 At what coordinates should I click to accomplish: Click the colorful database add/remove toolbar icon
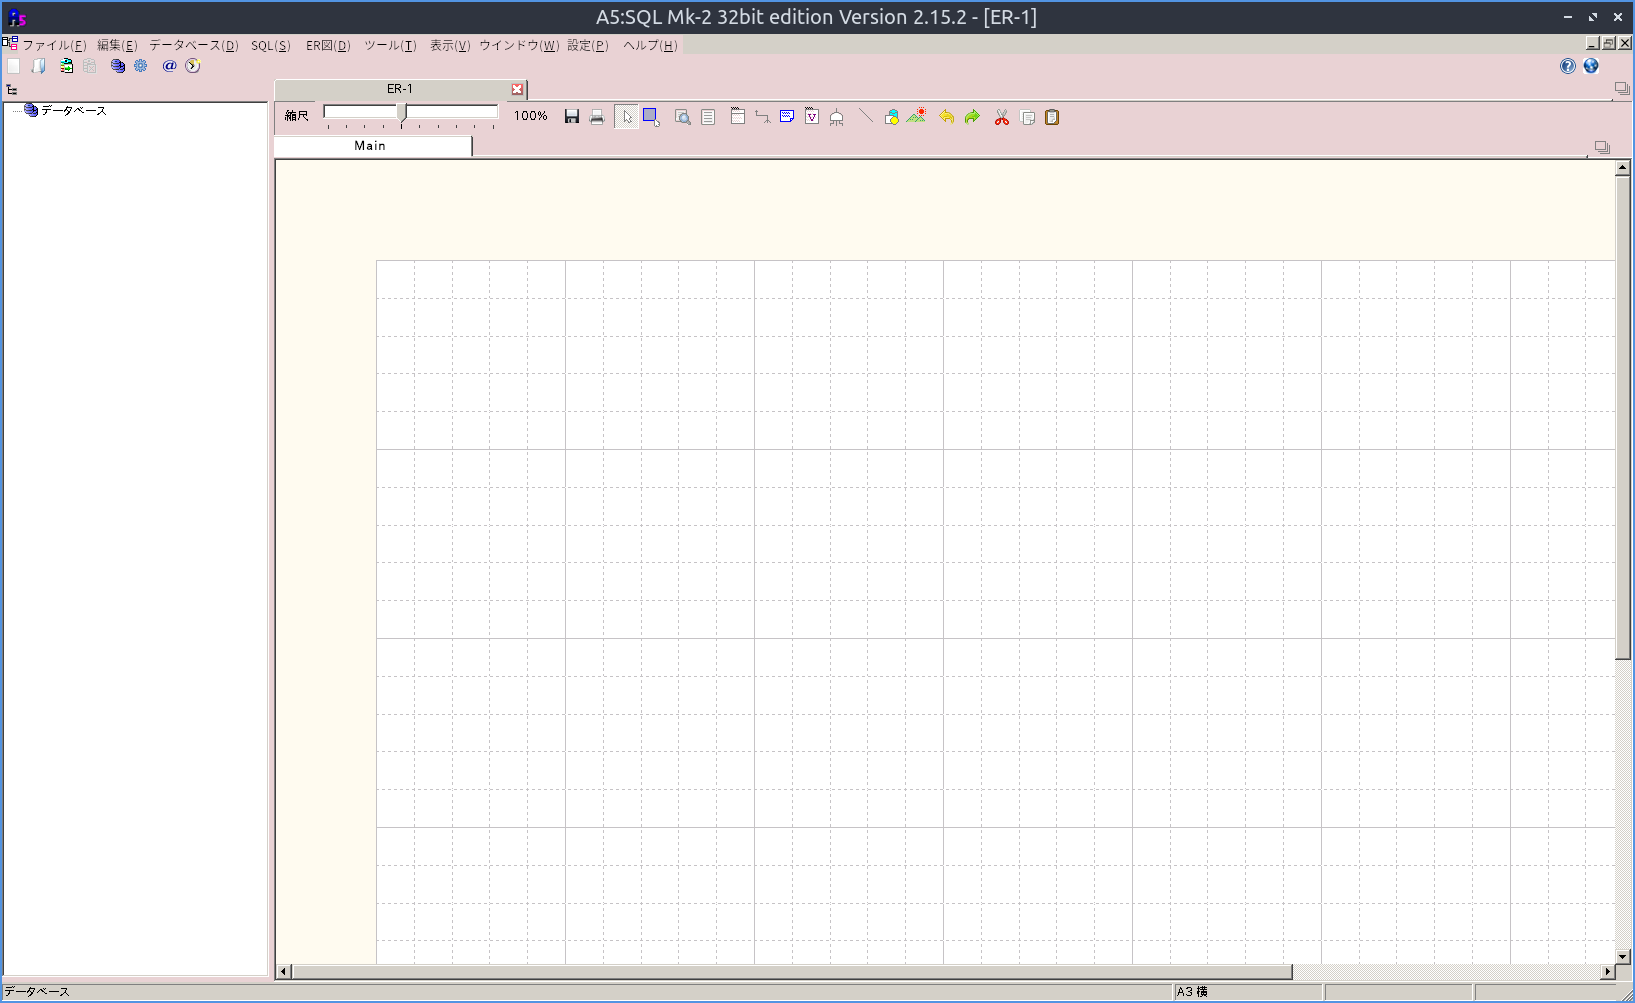click(66, 66)
